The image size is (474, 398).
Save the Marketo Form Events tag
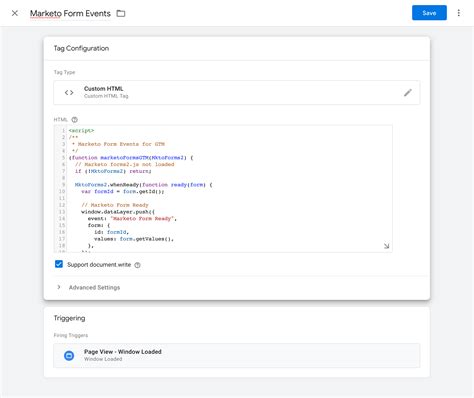coord(429,13)
